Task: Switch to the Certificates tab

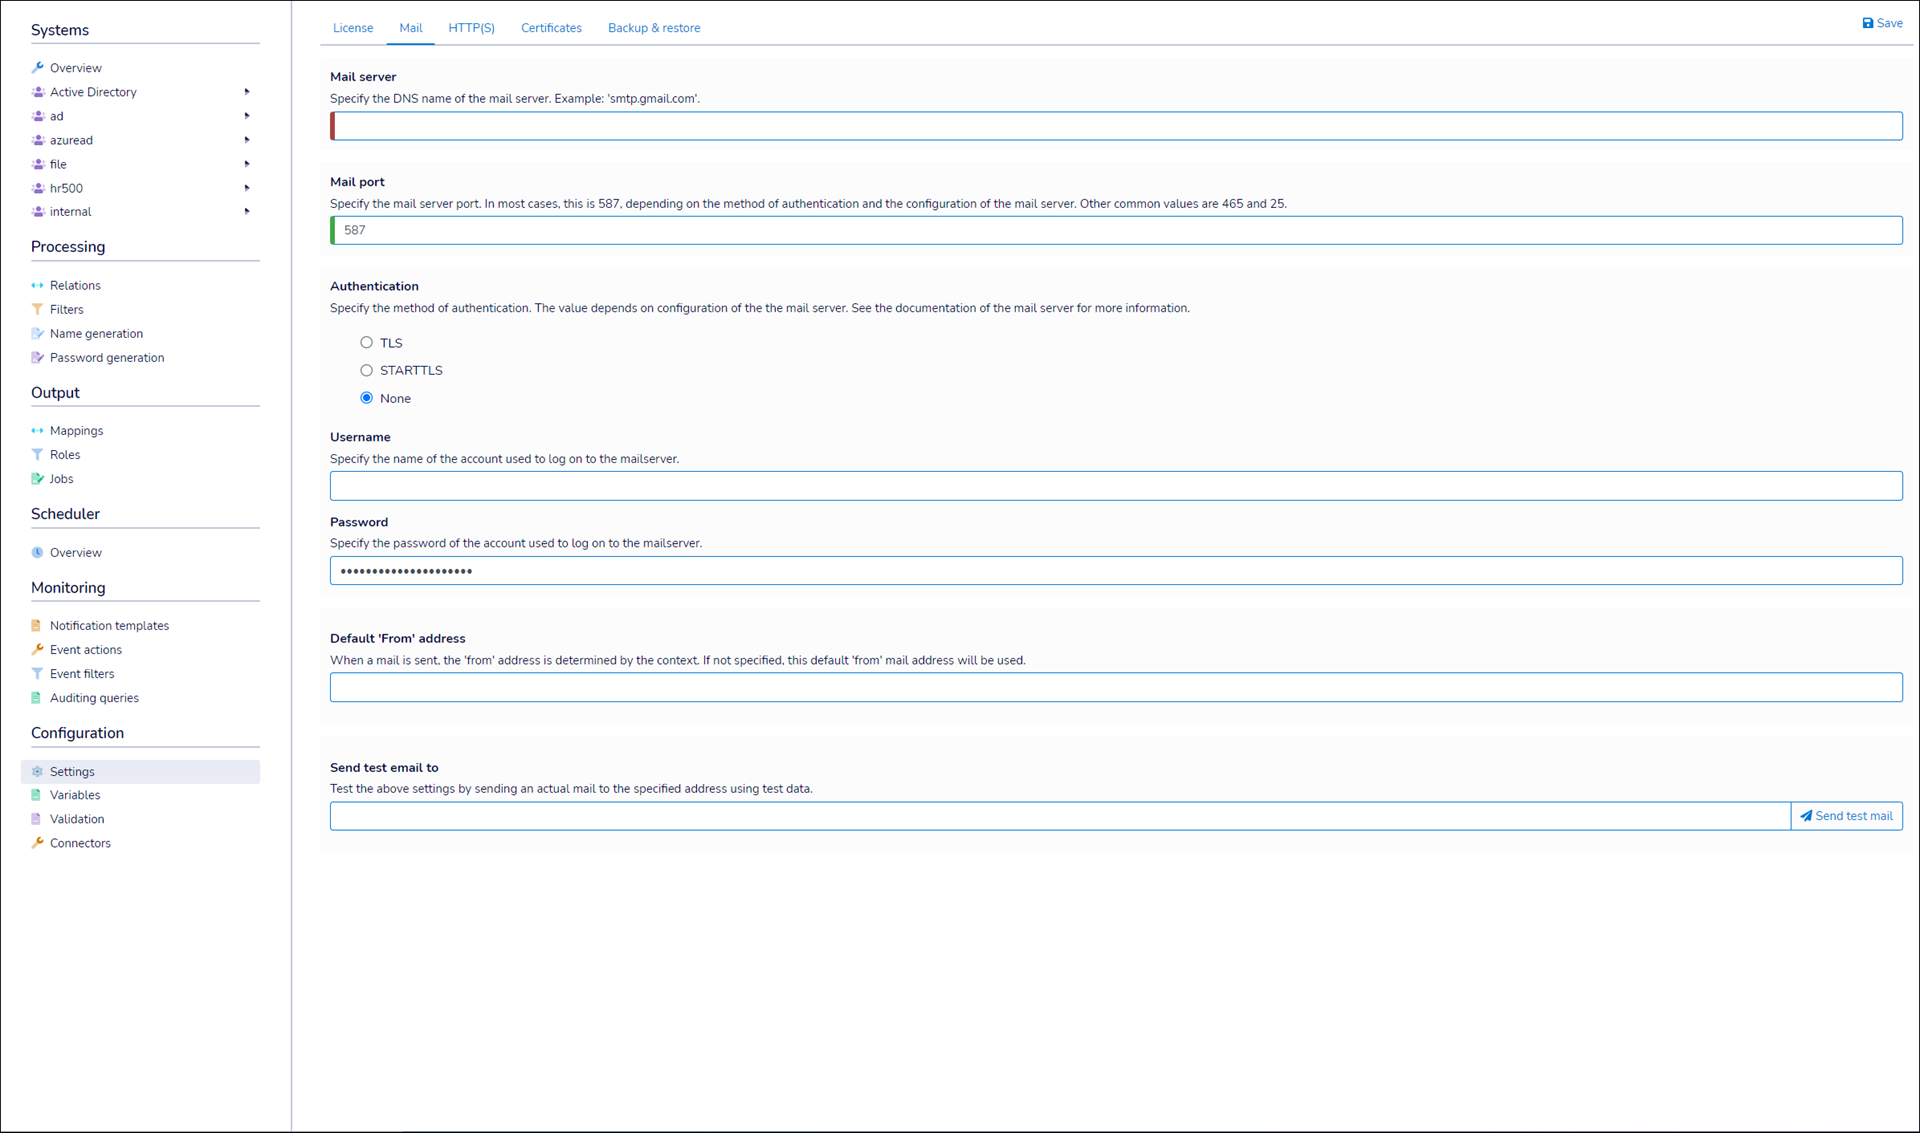Action: 551,28
